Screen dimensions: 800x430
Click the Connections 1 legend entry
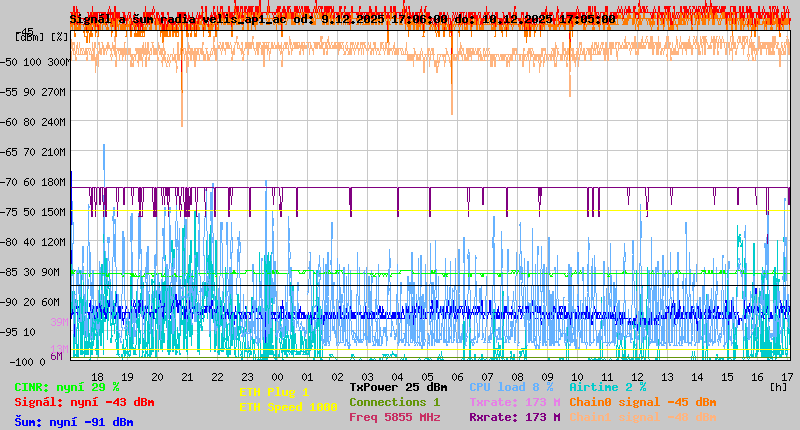pyautogui.click(x=394, y=402)
